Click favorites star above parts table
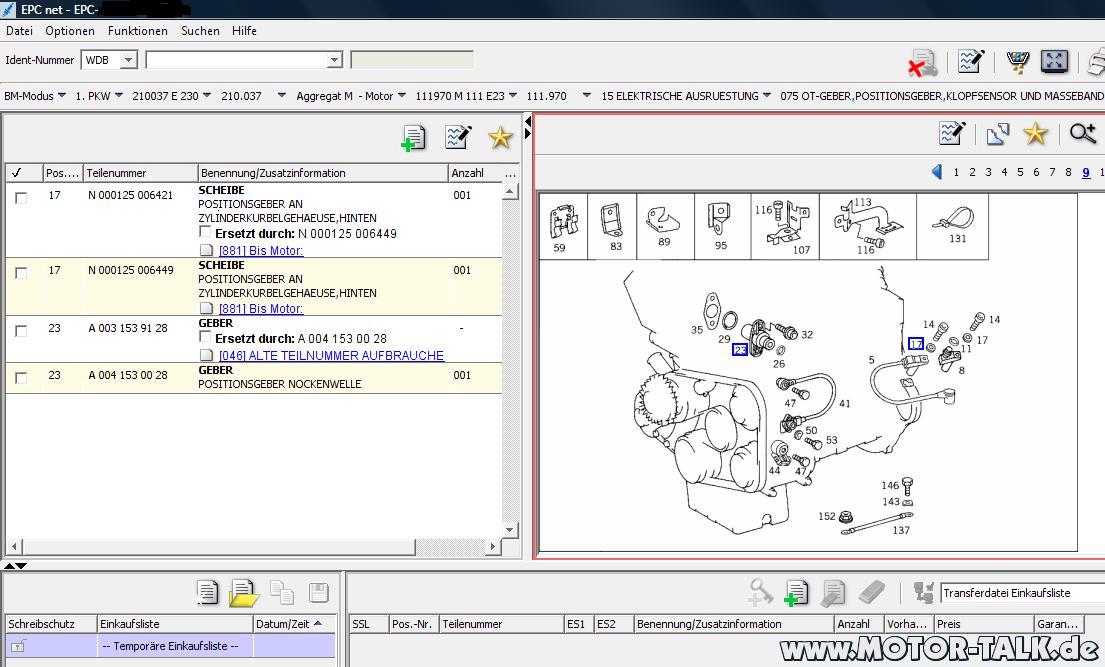Viewport: 1105px width, 667px height. (500, 137)
